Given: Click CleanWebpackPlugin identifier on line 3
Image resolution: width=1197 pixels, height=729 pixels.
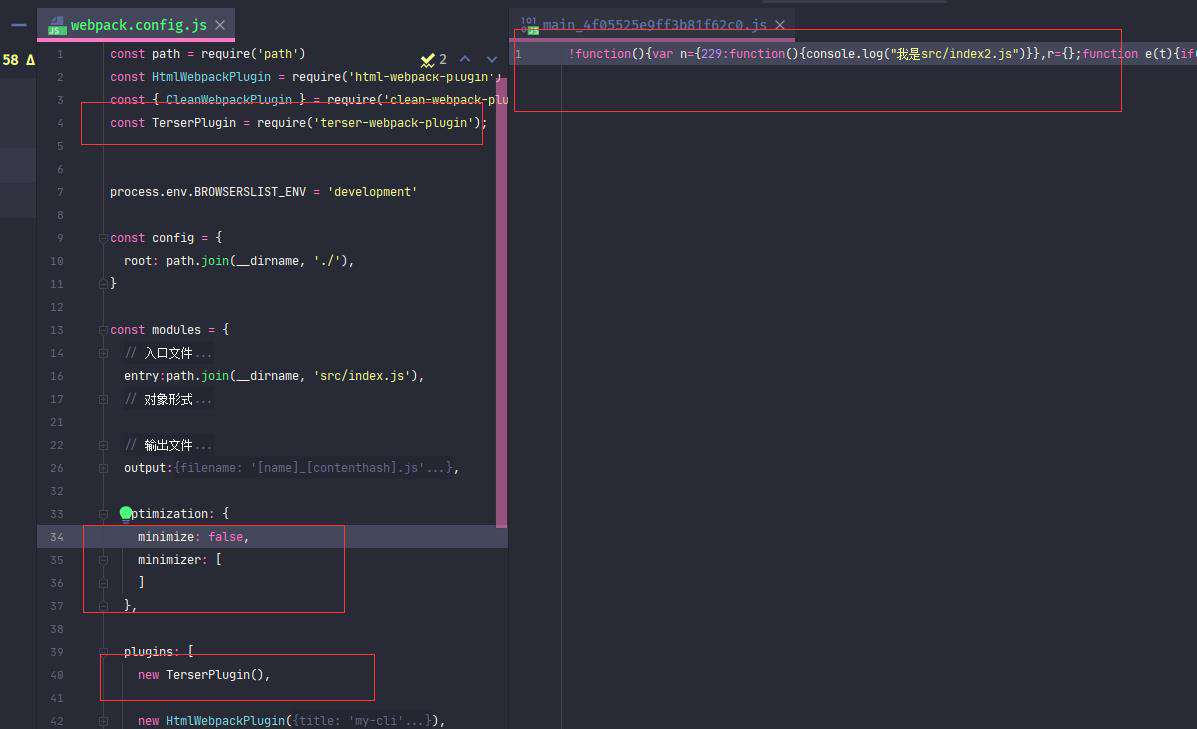Looking at the screenshot, I should 229,100.
